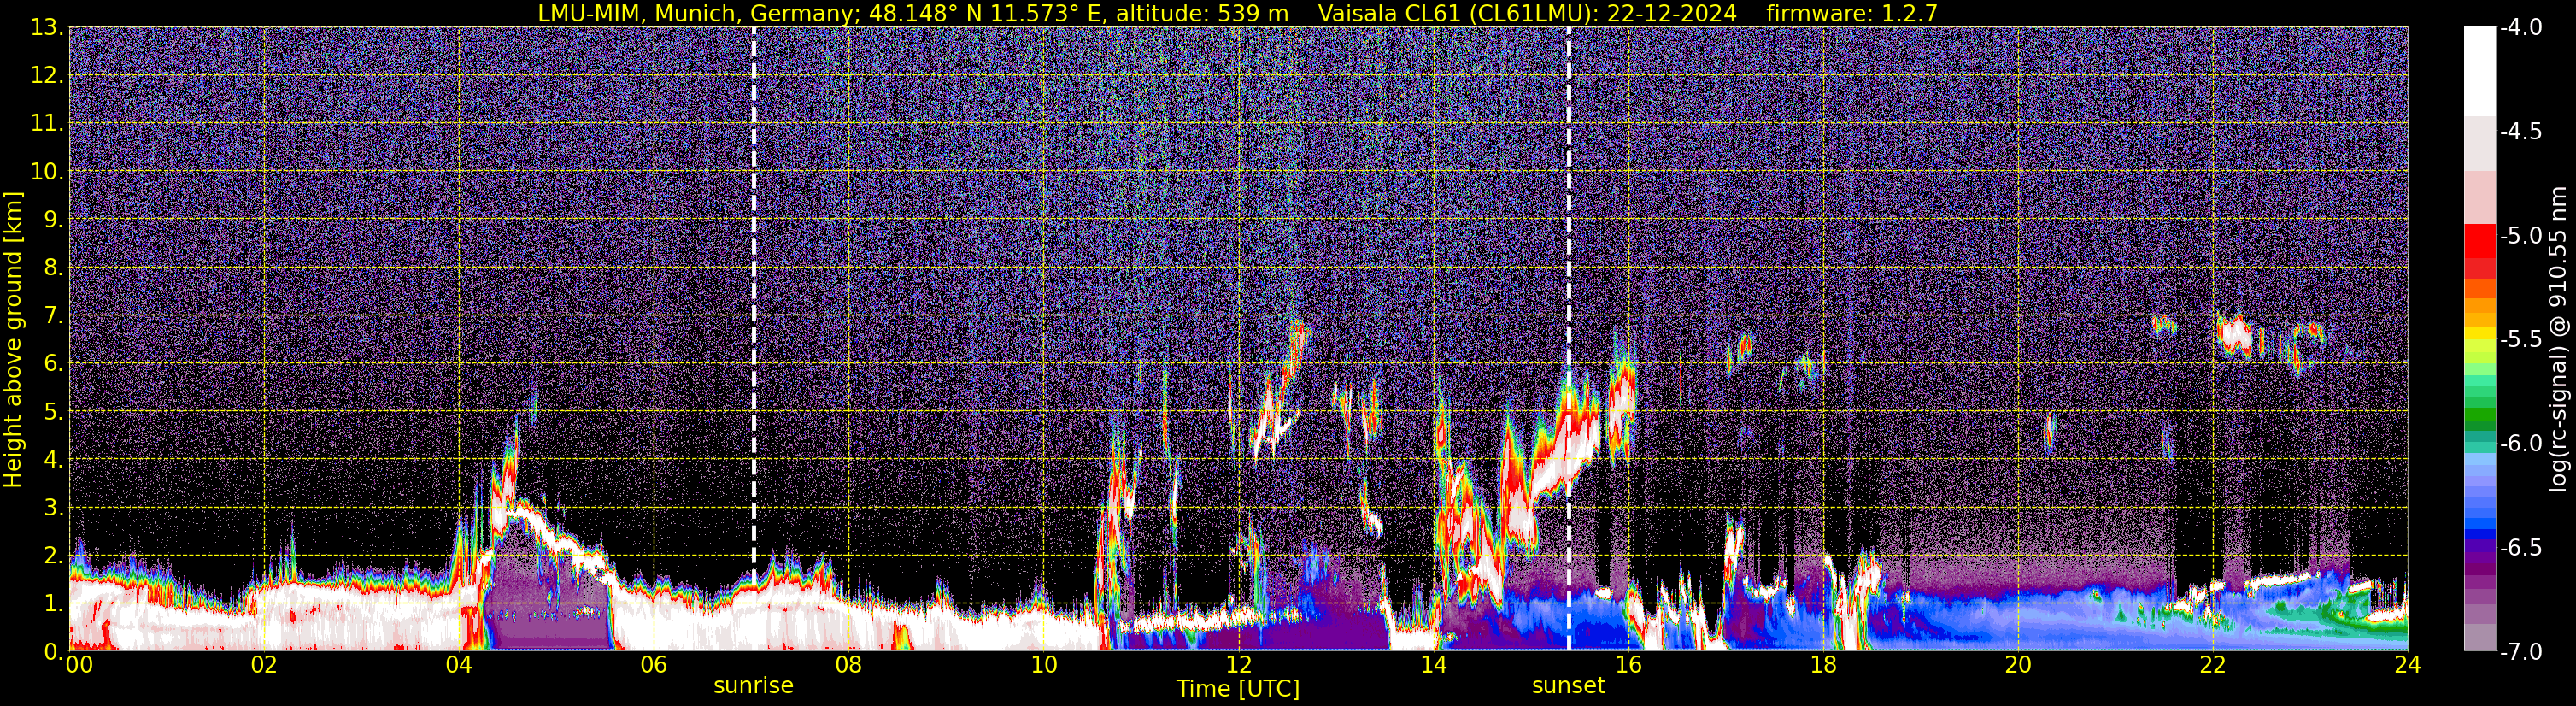Image resolution: width=2576 pixels, height=706 pixels.
Task: Click the red segment of the colorbar
Action: pyautogui.click(x=2479, y=242)
